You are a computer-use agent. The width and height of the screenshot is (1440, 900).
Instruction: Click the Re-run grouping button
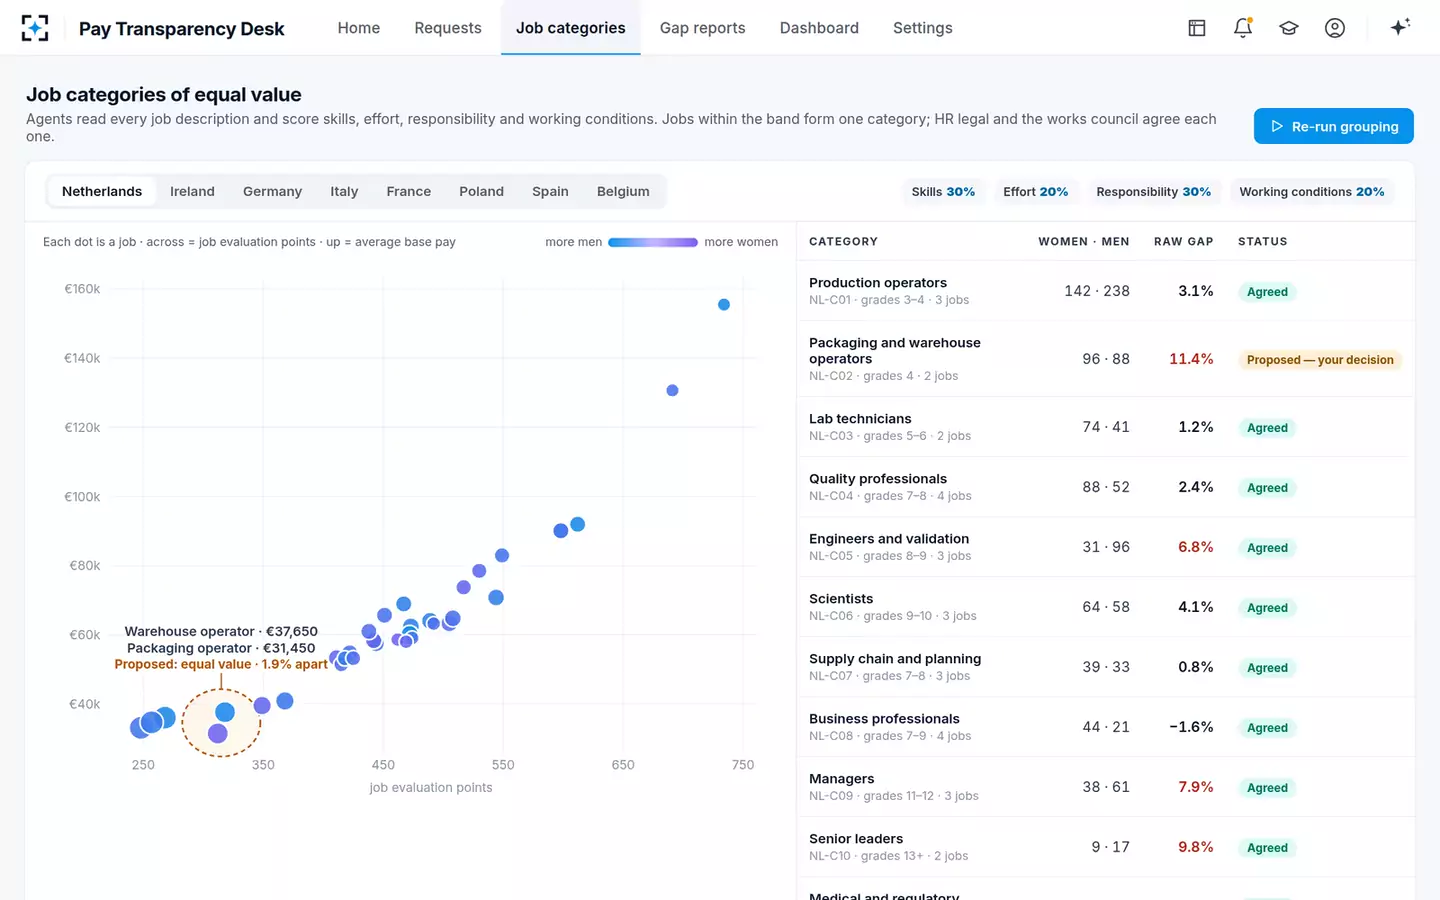(1334, 126)
